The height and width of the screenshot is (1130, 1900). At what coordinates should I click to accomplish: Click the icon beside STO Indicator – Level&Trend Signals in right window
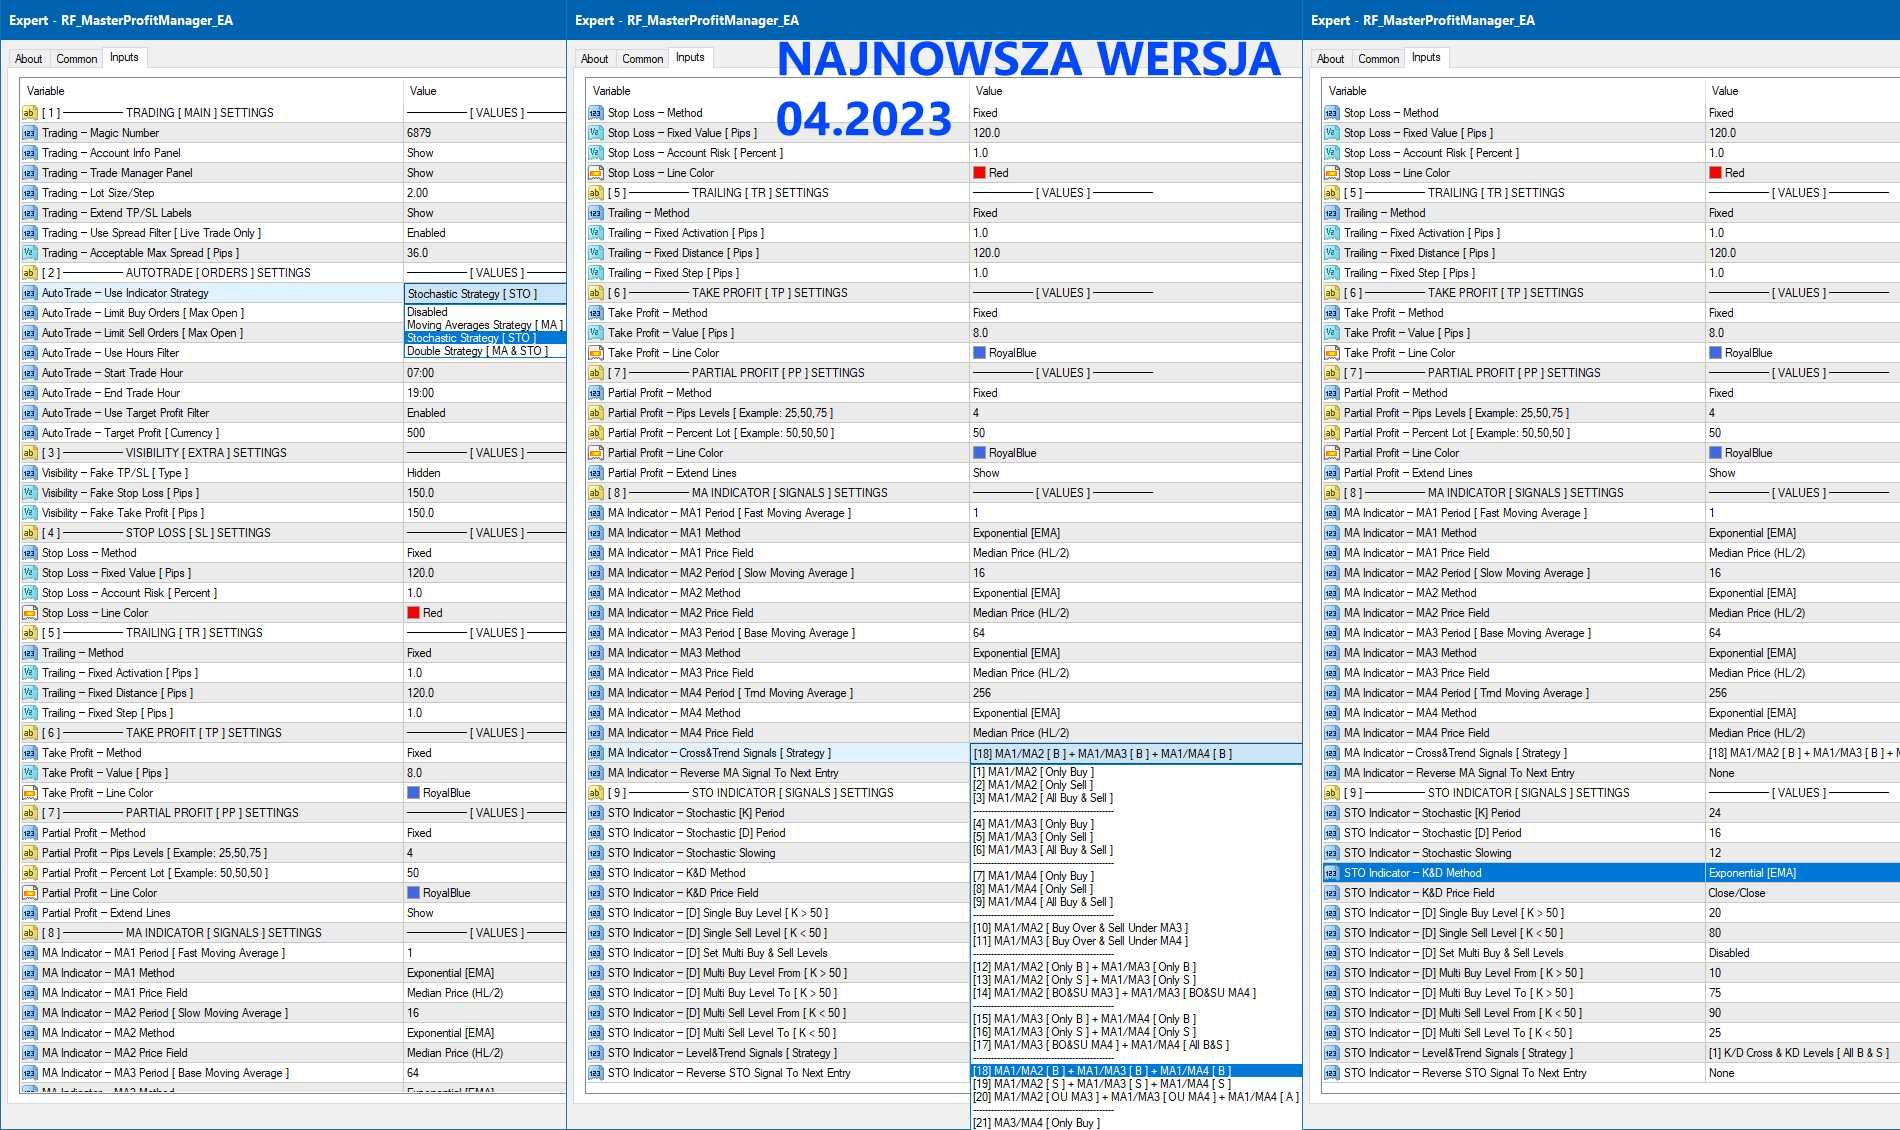pyautogui.click(x=1331, y=1053)
